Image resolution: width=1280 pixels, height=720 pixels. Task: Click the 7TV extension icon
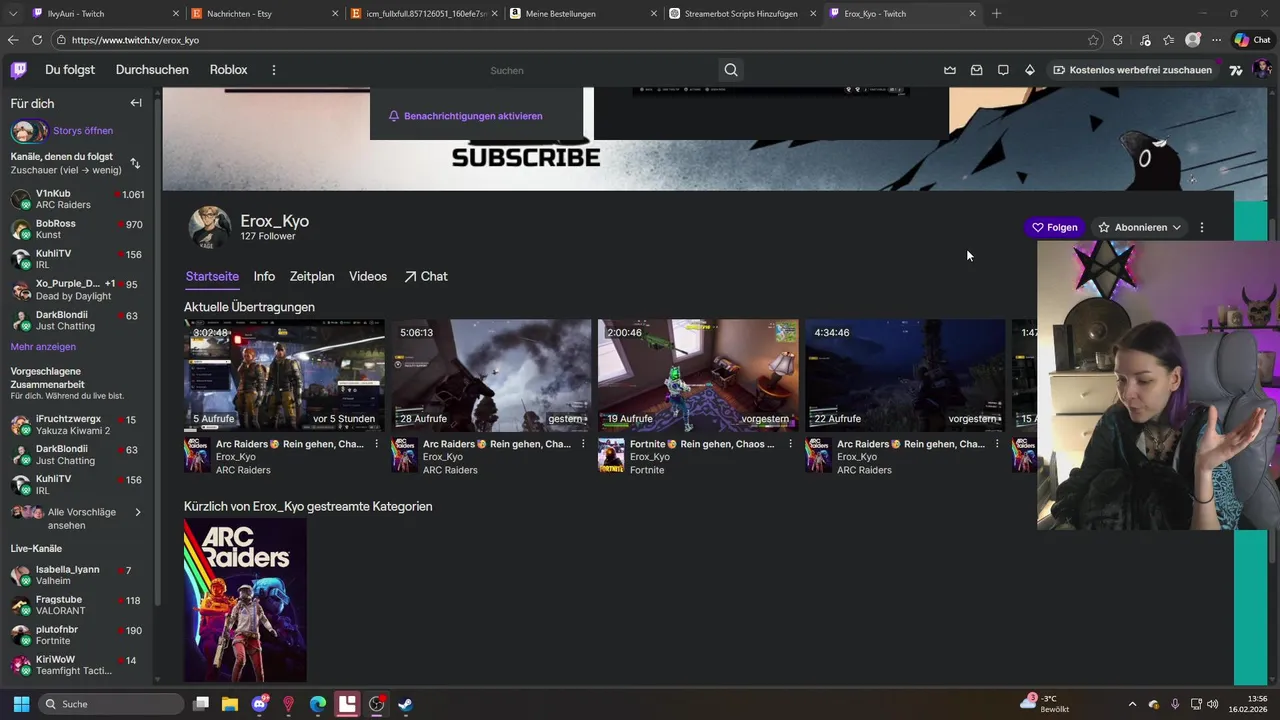point(1236,70)
